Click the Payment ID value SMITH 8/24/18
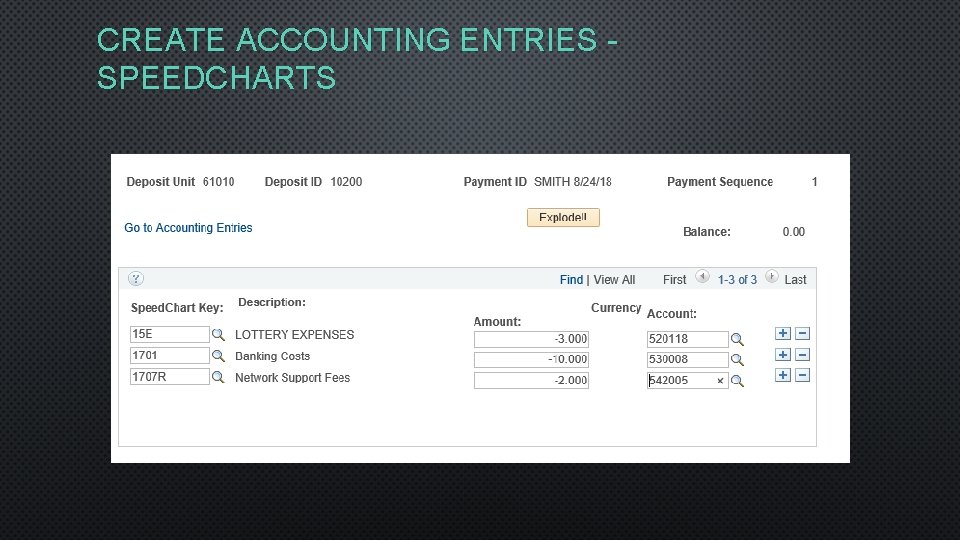 pos(572,182)
